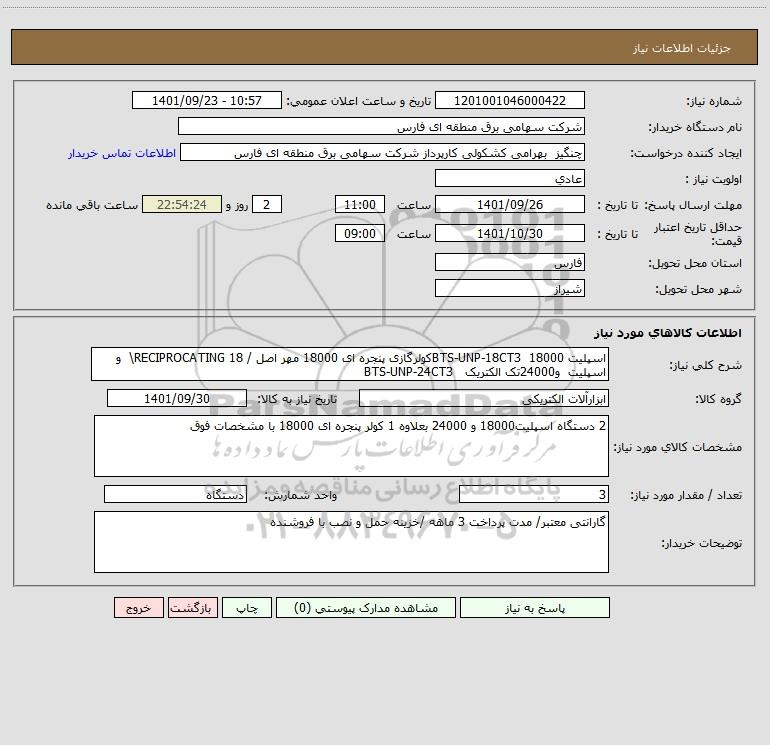This screenshot has height=745, width=770.
Task: Click the label اولویت نیاز :
Action: click(x=714, y=180)
